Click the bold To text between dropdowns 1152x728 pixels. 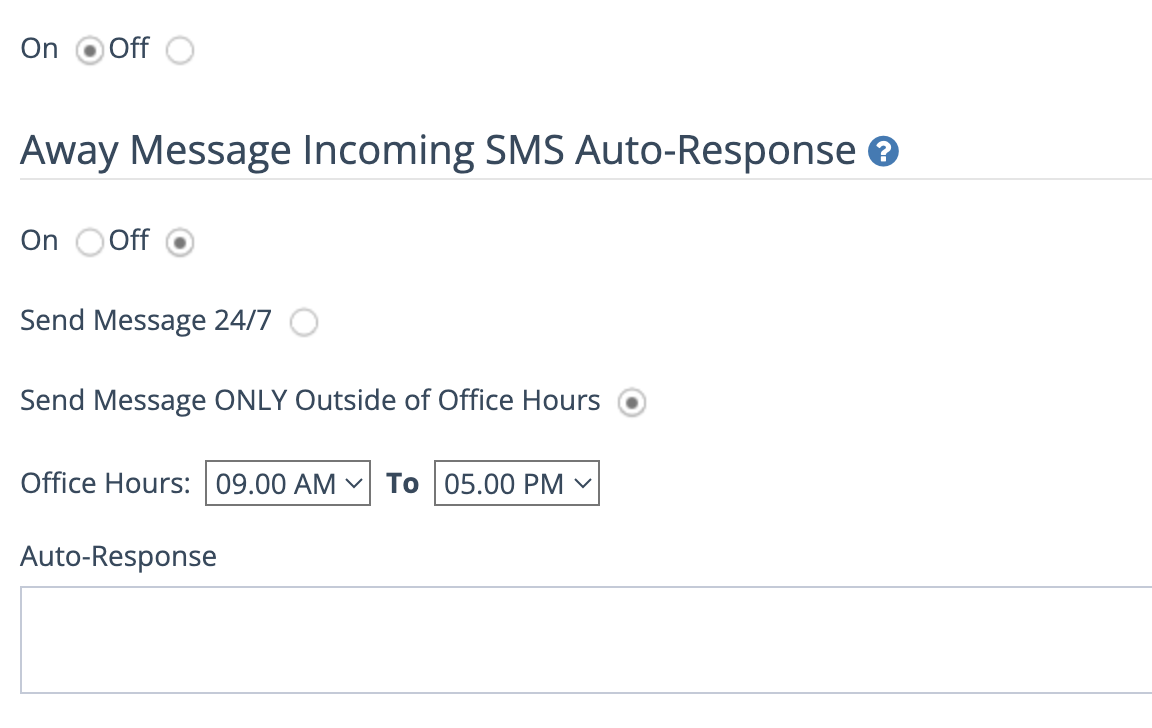(403, 483)
